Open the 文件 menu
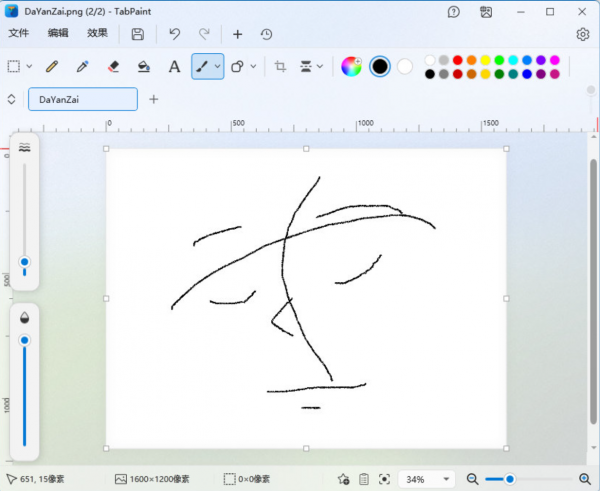600x491 pixels. (18, 33)
